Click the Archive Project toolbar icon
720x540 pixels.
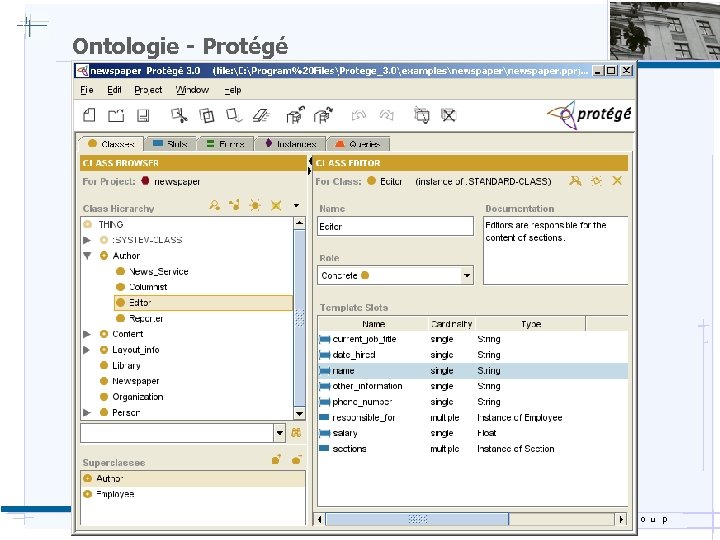(x=295, y=115)
